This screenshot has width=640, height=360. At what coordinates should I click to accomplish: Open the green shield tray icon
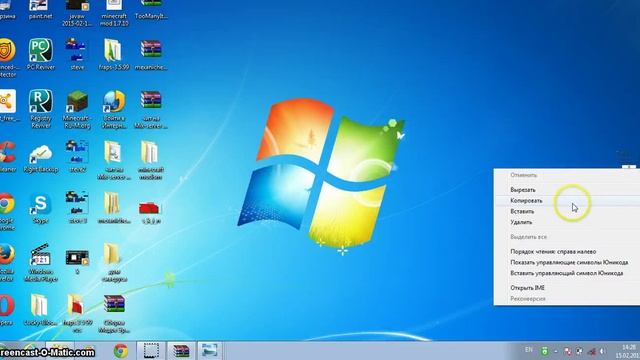click(544, 351)
